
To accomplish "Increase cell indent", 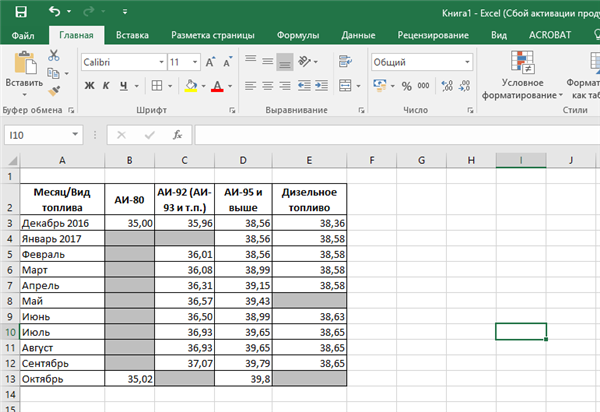I will click(x=321, y=86).
